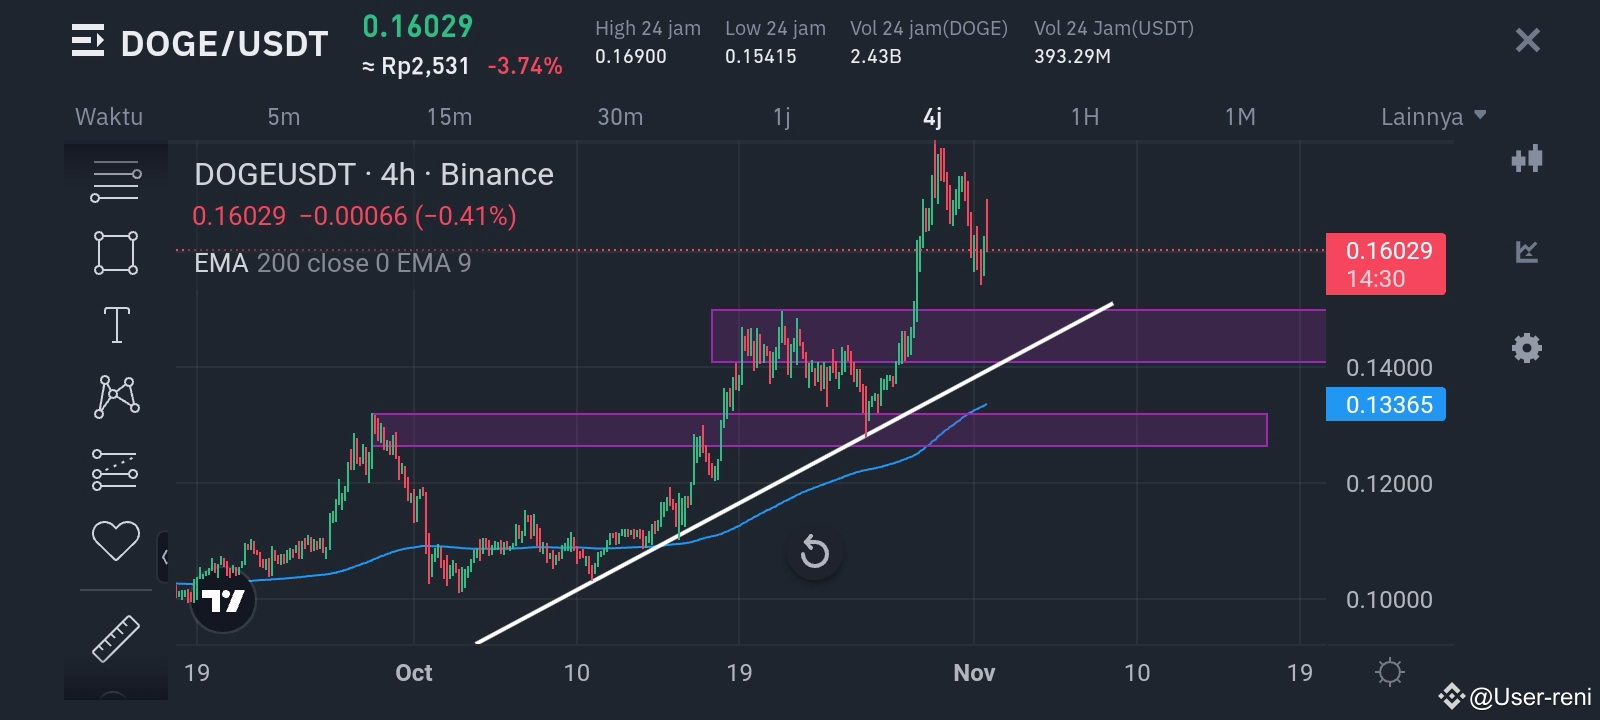Switch to the 5m timeframe
This screenshot has height=720, width=1600.
coord(283,117)
